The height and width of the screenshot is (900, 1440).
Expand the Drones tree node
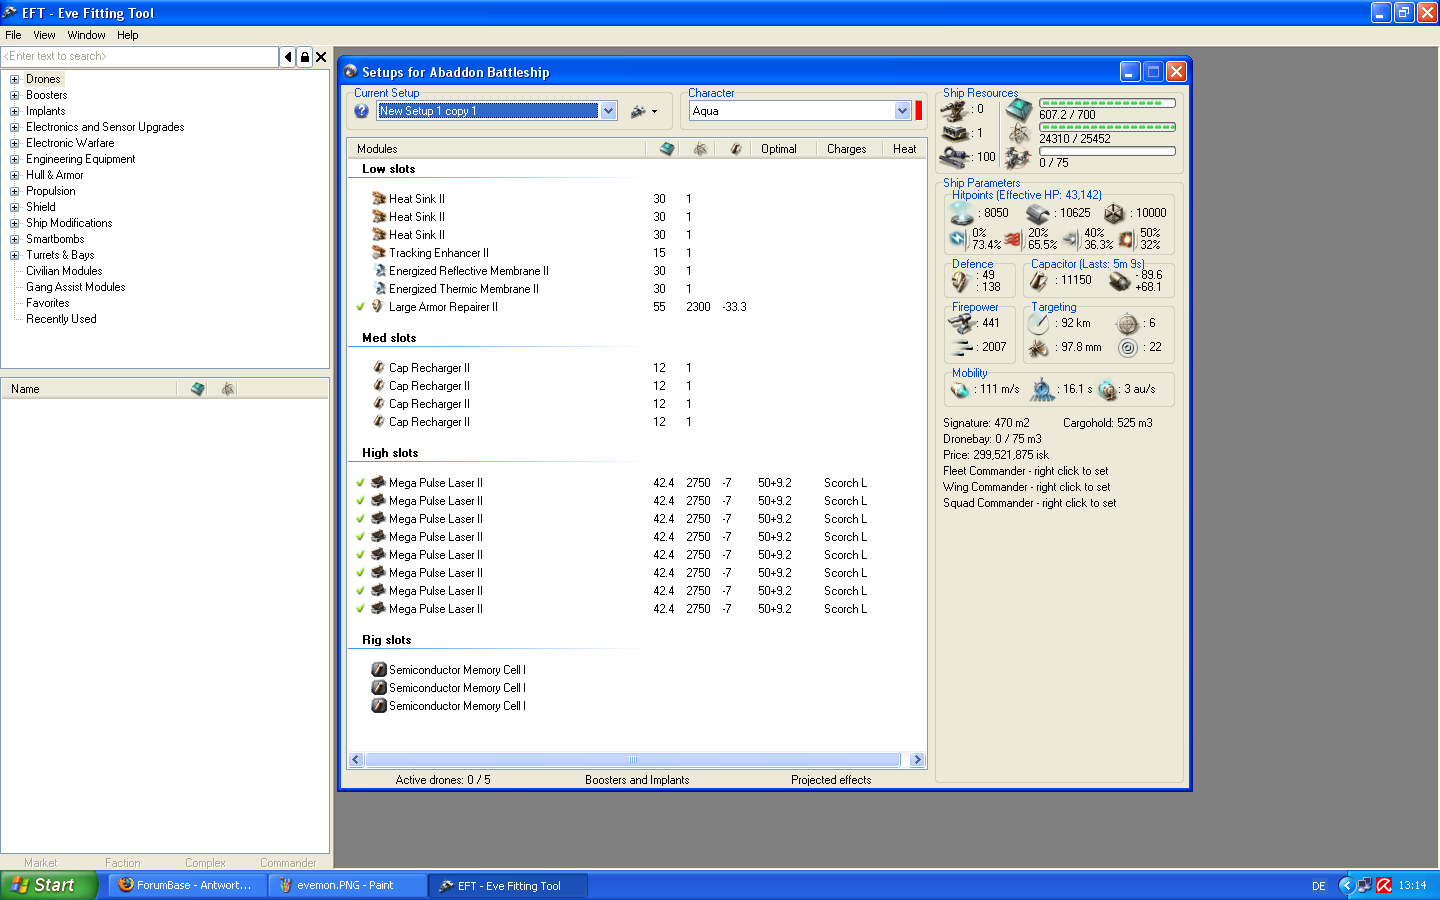point(14,79)
